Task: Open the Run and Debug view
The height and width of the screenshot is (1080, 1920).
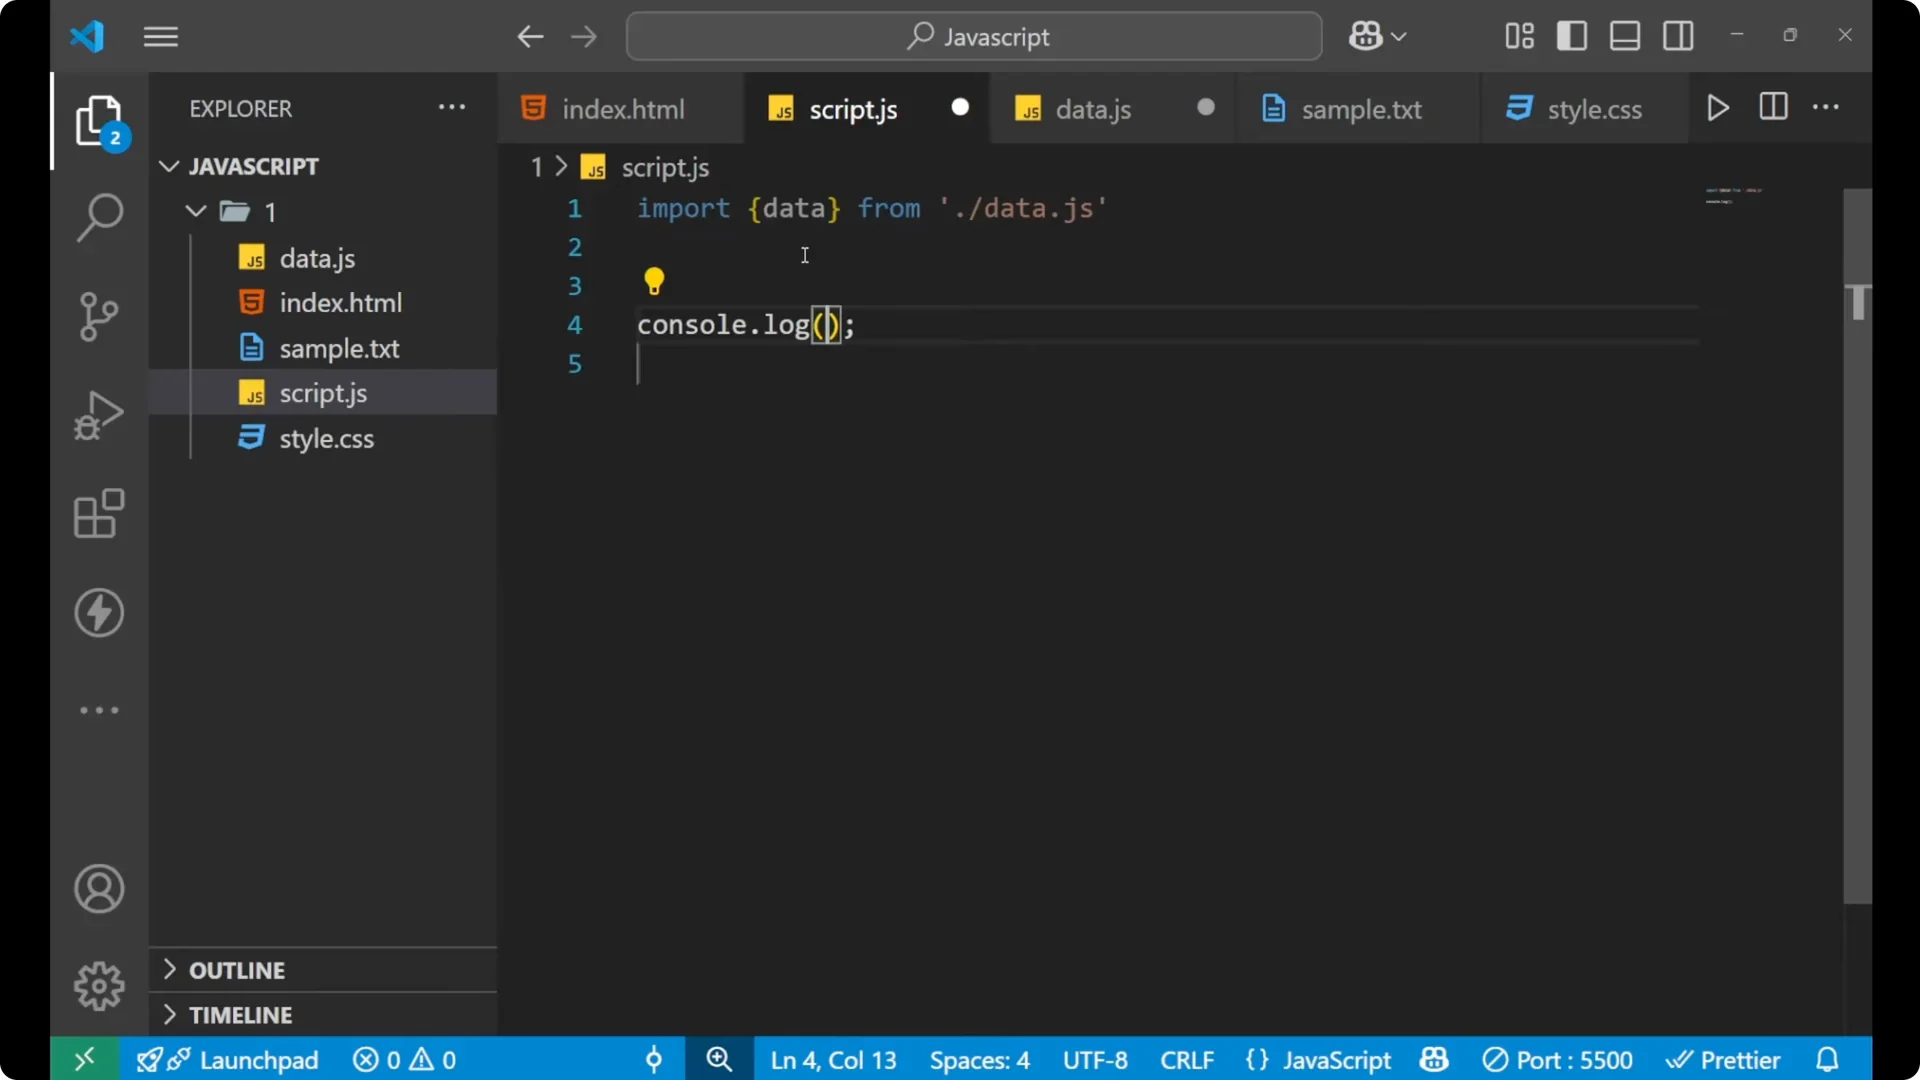Action: click(x=98, y=414)
